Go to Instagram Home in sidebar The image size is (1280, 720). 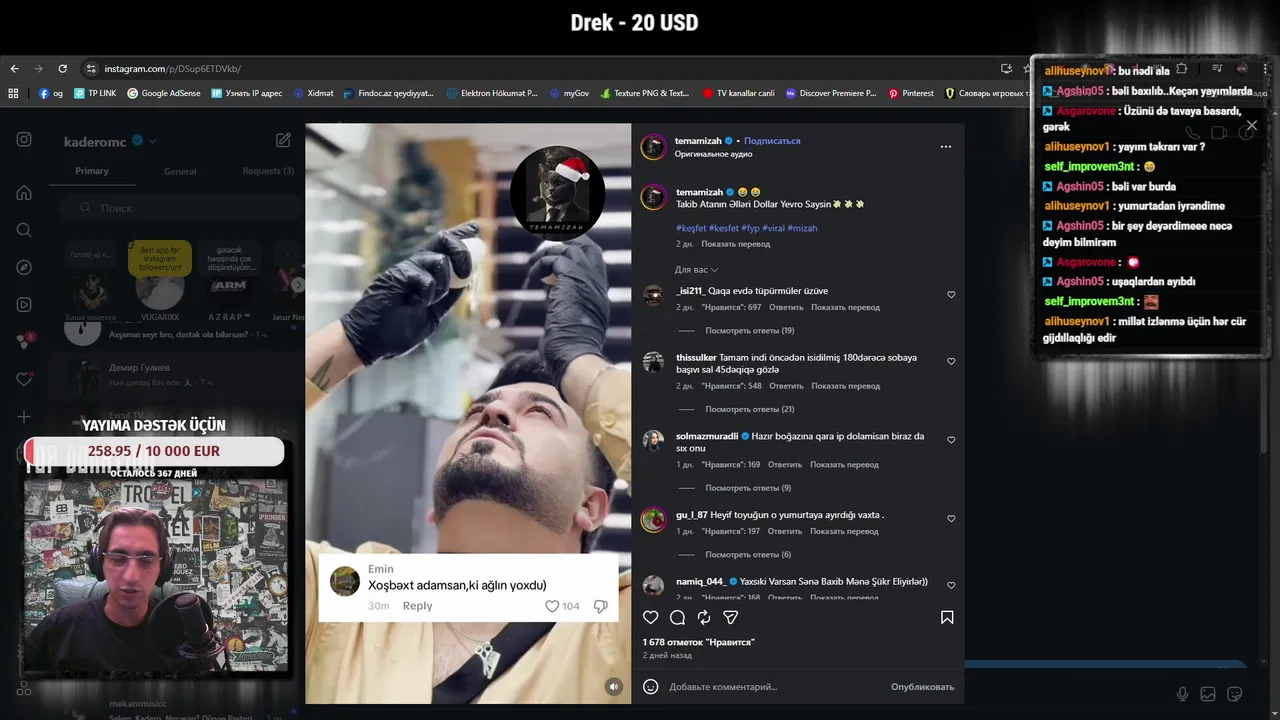pos(24,193)
